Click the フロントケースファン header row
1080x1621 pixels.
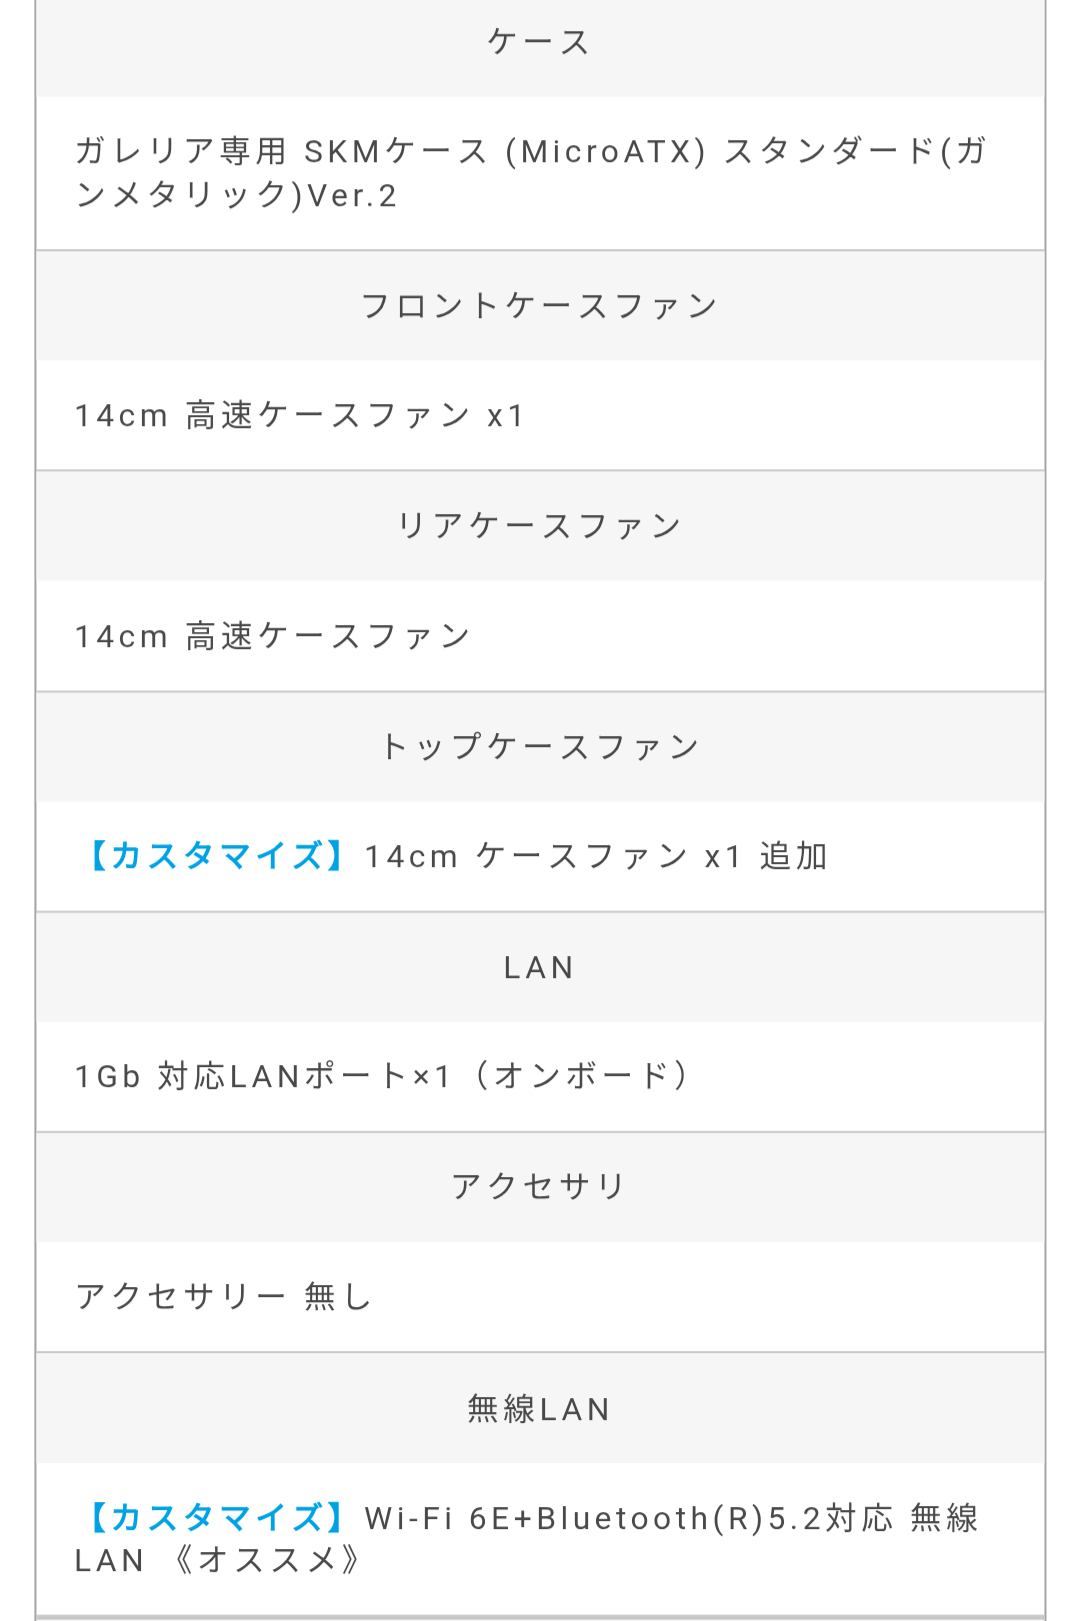539,306
